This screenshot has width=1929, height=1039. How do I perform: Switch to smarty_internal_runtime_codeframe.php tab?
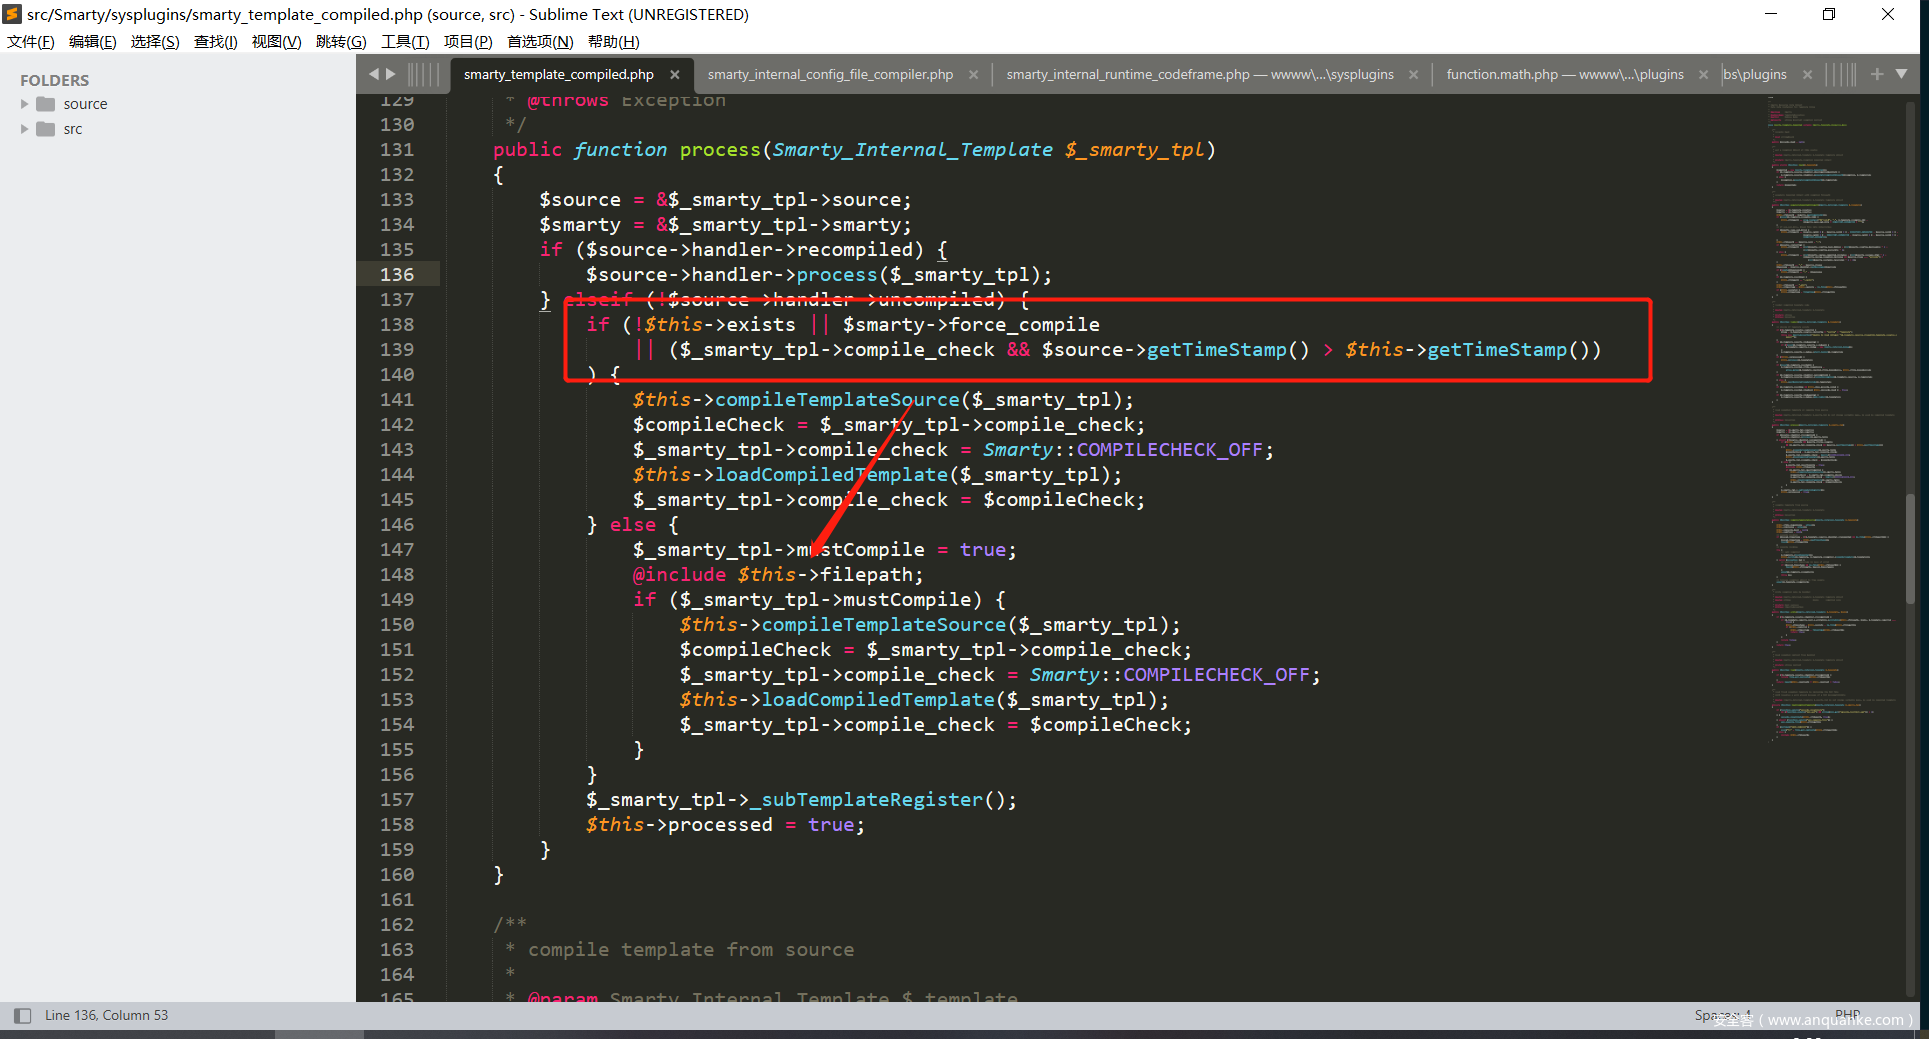pyautogui.click(x=1199, y=75)
